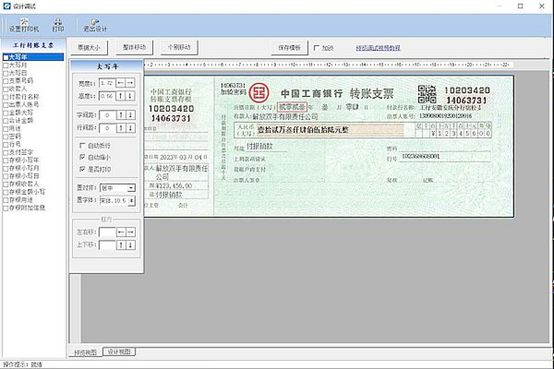
Task: Click the 高度 up arrow
Action: [x=121, y=96]
